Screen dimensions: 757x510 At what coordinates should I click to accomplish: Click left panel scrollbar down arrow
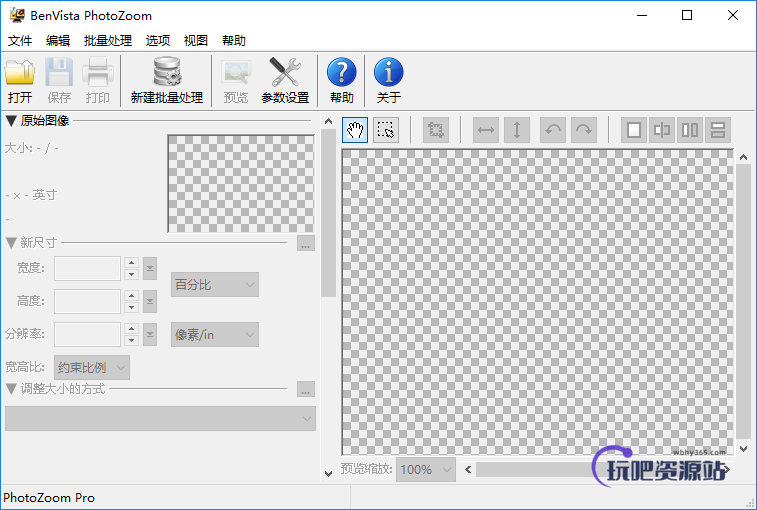click(328, 474)
